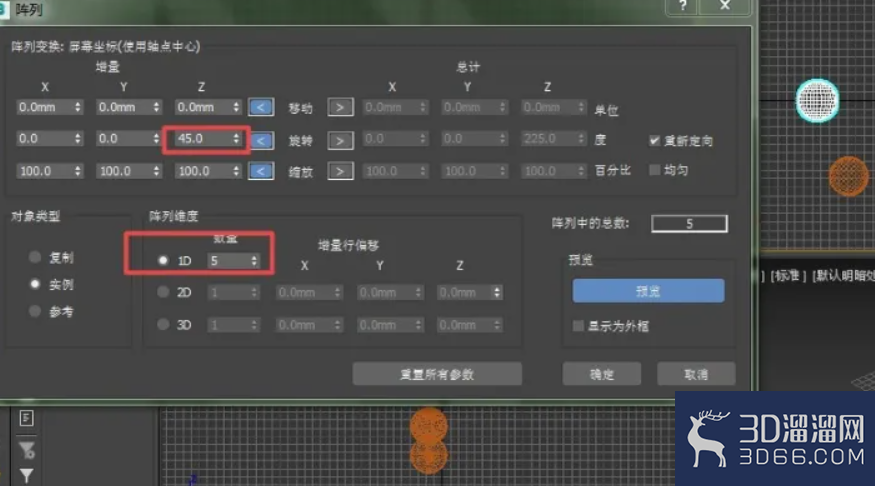Click Reset All Parameters (重置所有参数) button
875x486 pixels.
click(437, 374)
